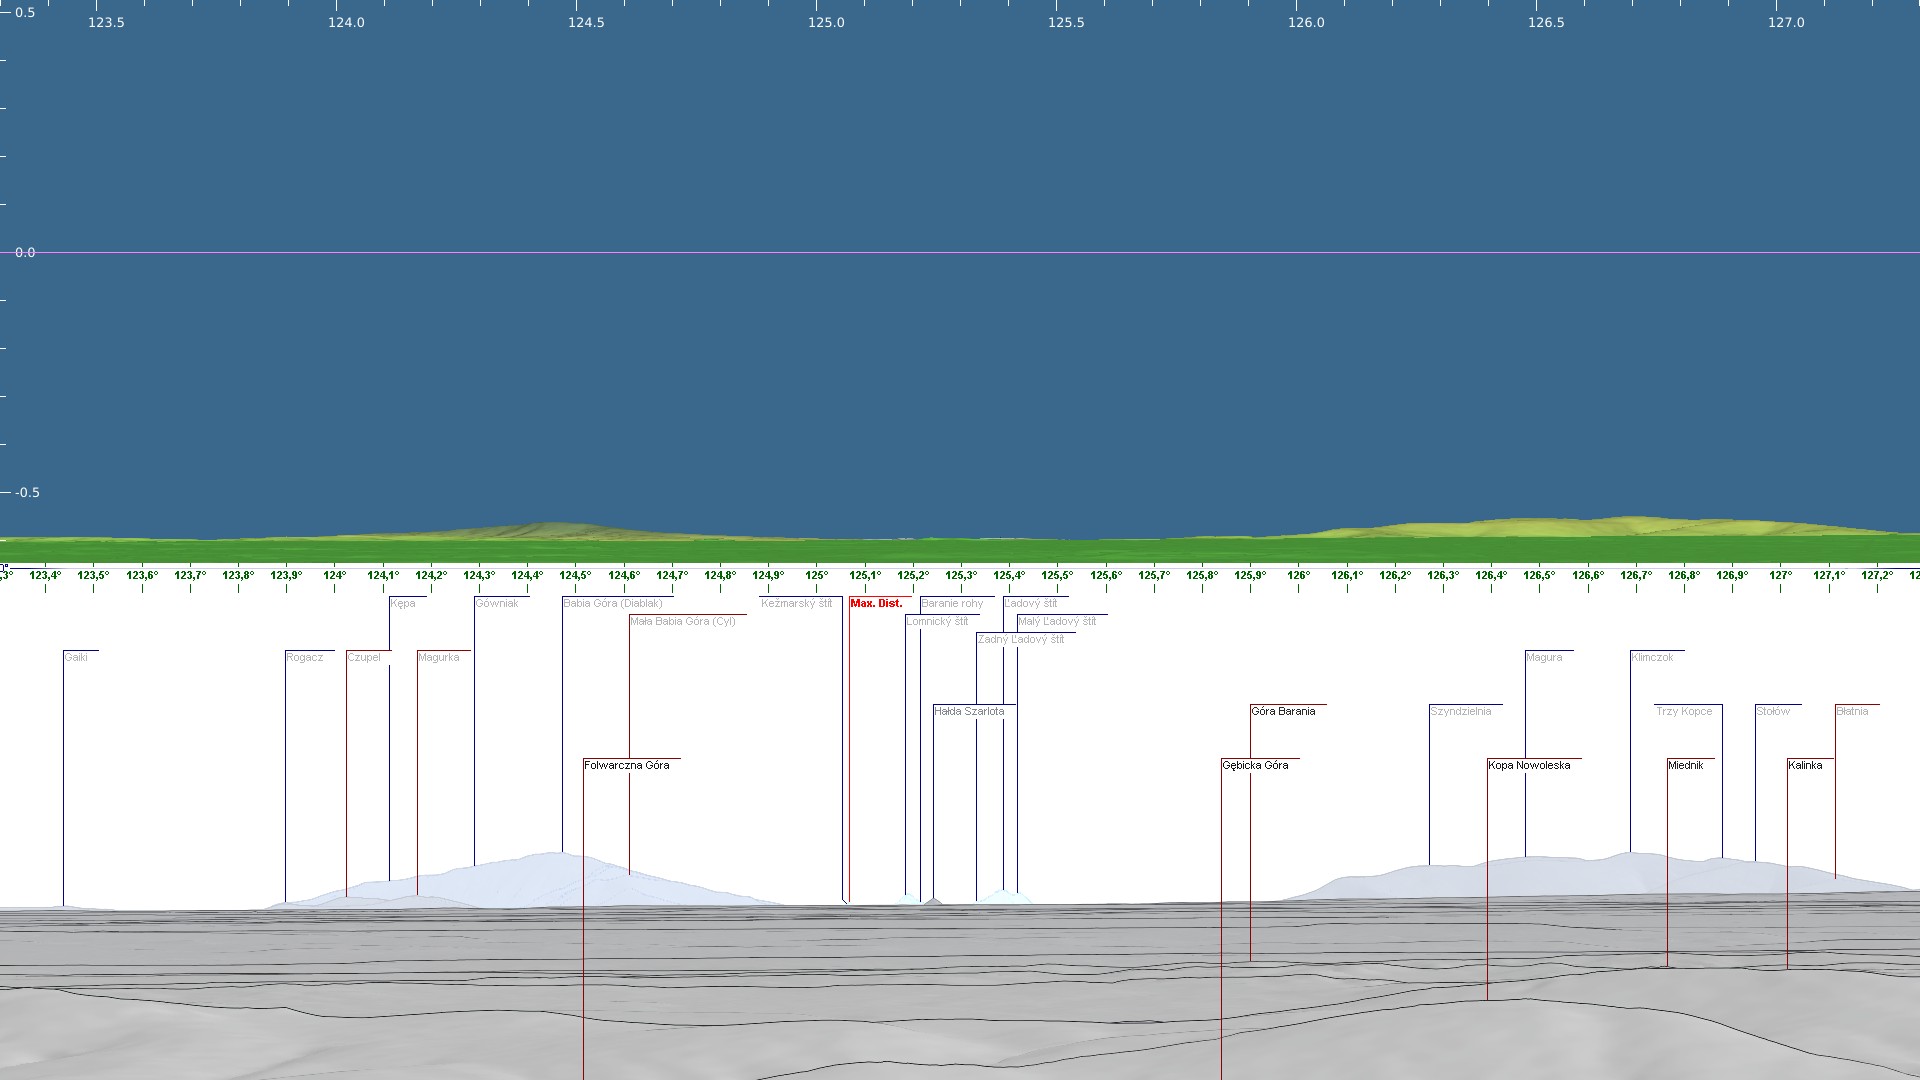The width and height of the screenshot is (1920, 1080).
Task: Select the Kępa peak label
Action: click(403, 603)
